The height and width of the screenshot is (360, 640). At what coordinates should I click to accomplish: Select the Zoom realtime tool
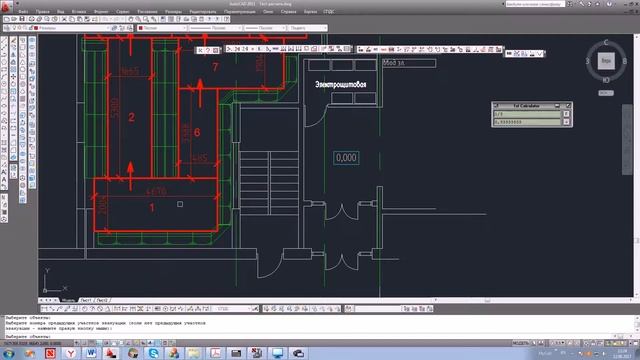pyautogui.click(x=138, y=19)
